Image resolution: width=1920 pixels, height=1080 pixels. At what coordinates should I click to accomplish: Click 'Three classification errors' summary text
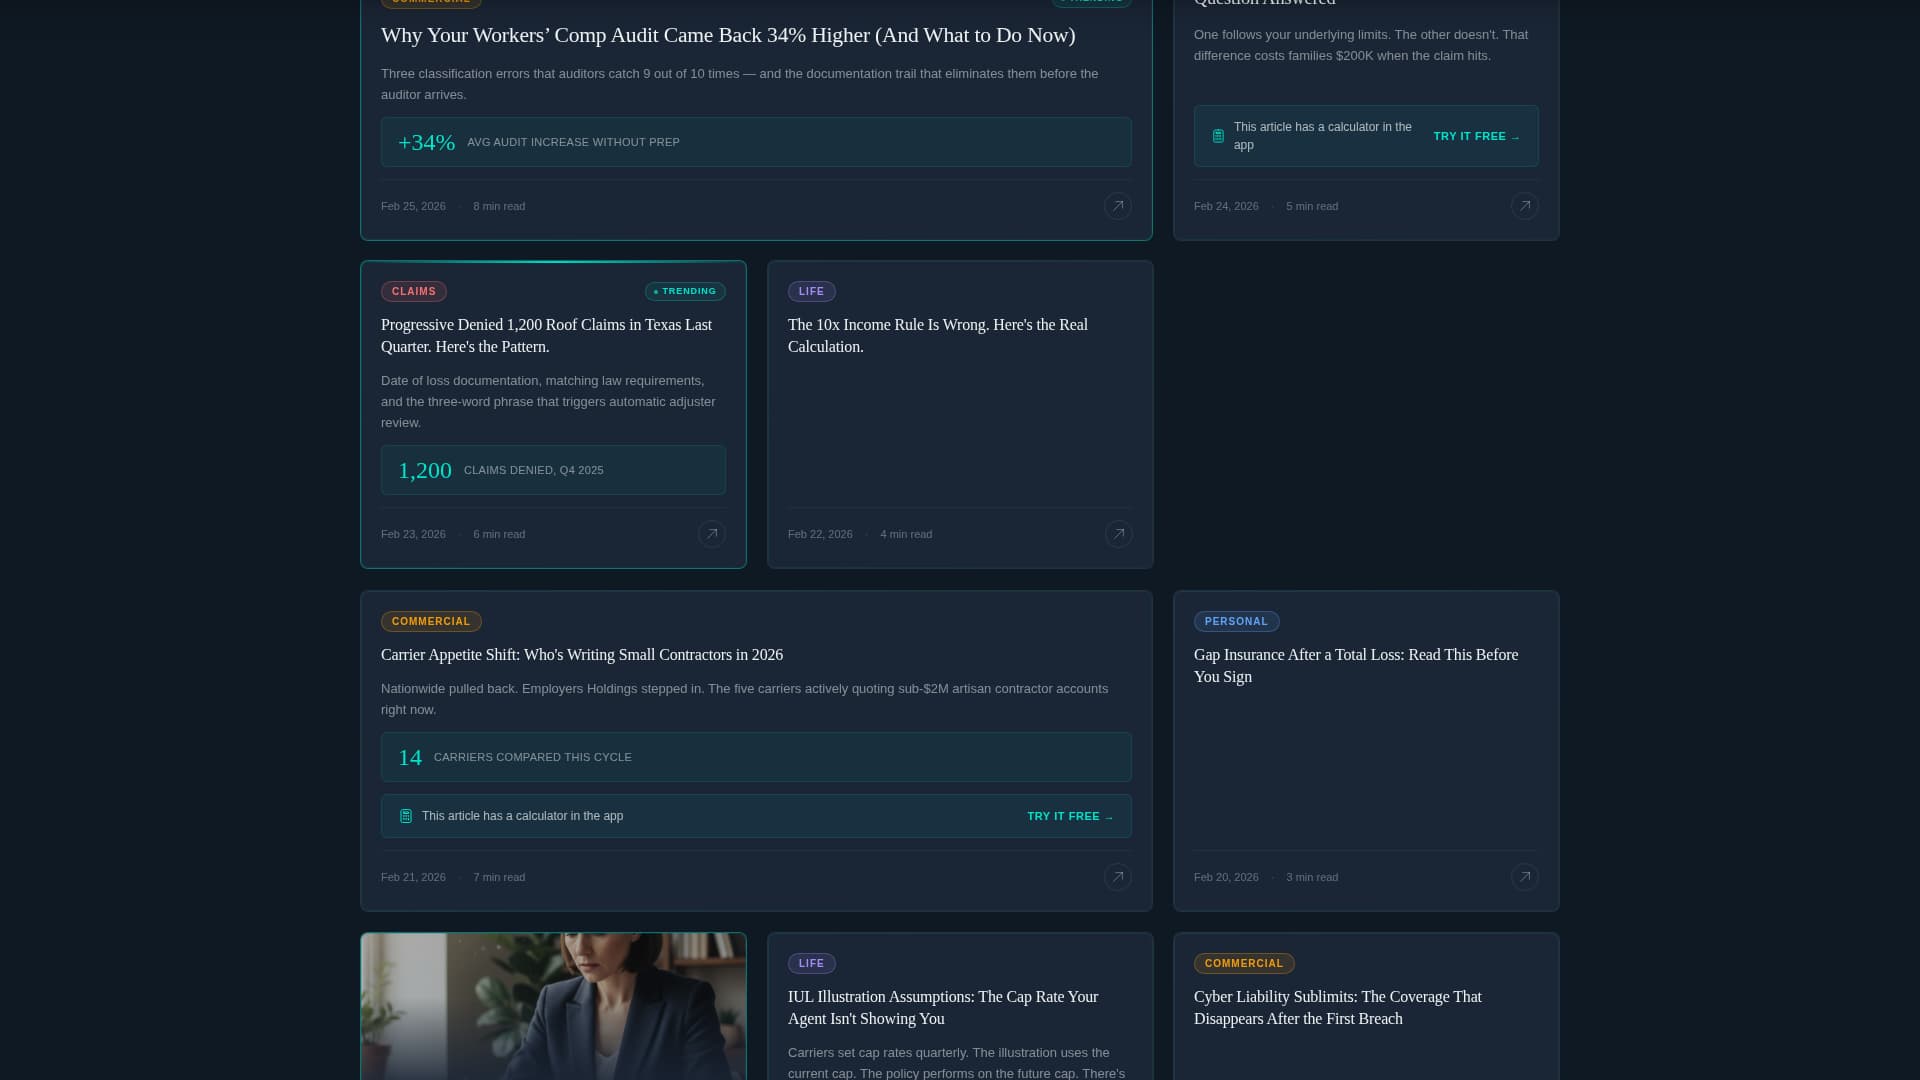[x=740, y=84]
